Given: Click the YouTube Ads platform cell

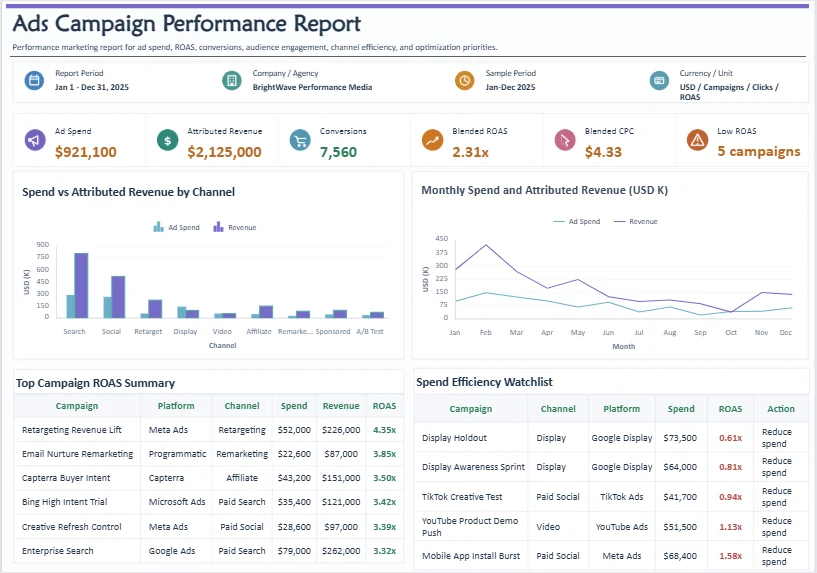Looking at the screenshot, I should coord(622,527).
